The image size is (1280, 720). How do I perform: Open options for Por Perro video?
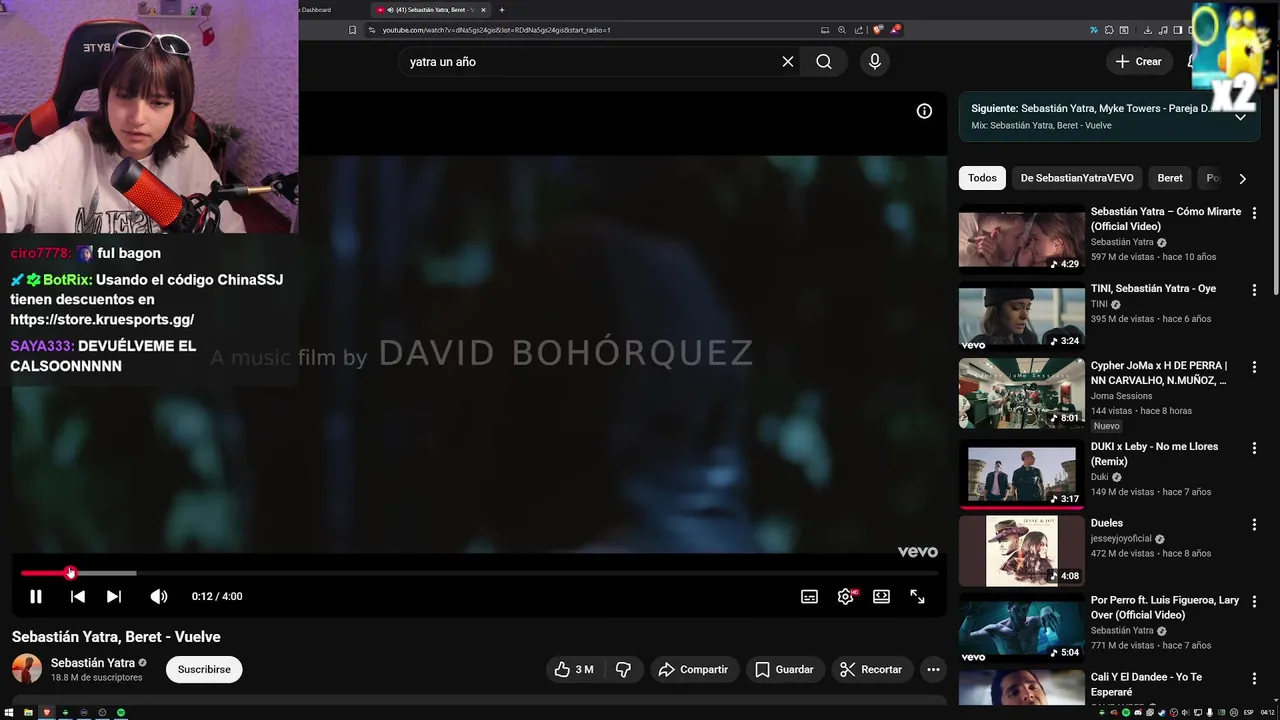pos(1254,602)
